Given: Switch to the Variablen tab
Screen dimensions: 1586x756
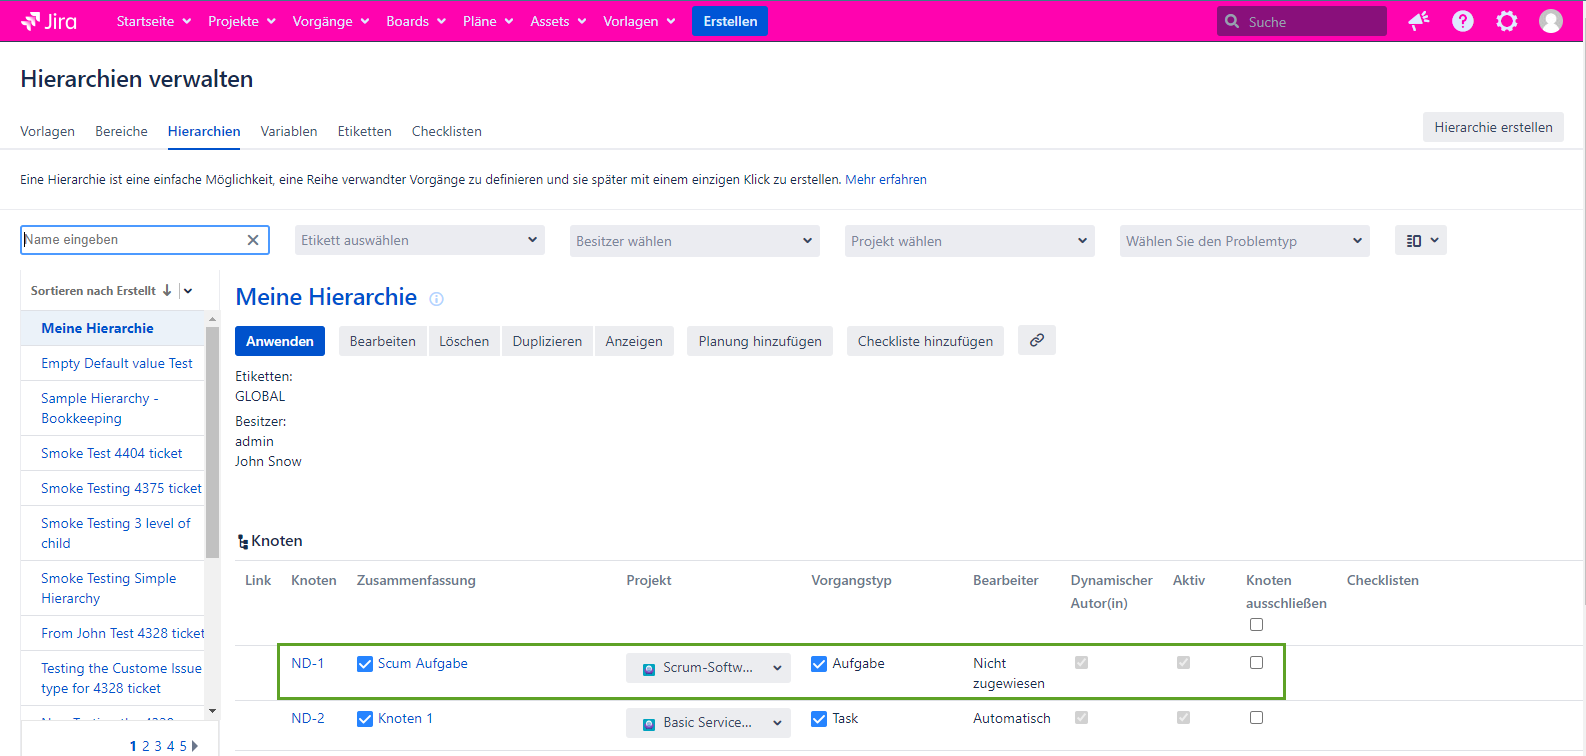Looking at the screenshot, I should pyautogui.click(x=288, y=131).
